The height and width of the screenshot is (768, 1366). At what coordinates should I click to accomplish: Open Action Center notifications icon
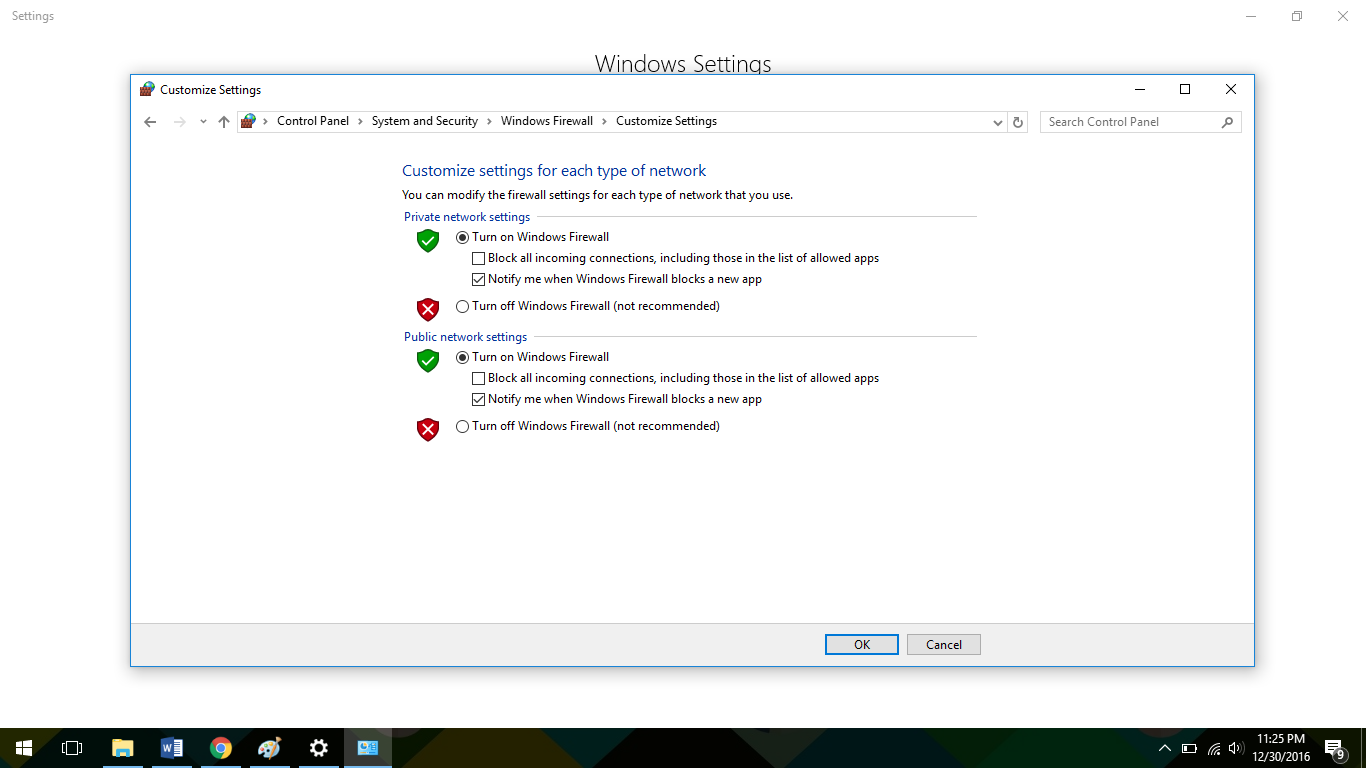(1334, 748)
